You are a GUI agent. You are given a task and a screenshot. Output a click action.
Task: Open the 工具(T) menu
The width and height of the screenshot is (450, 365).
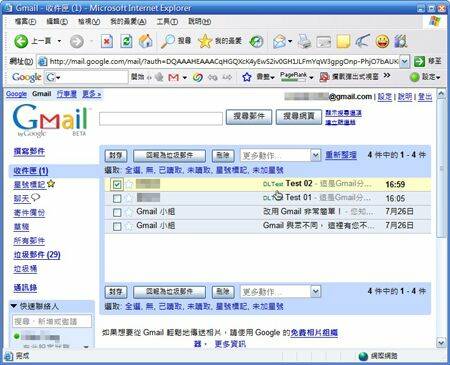tap(167, 21)
